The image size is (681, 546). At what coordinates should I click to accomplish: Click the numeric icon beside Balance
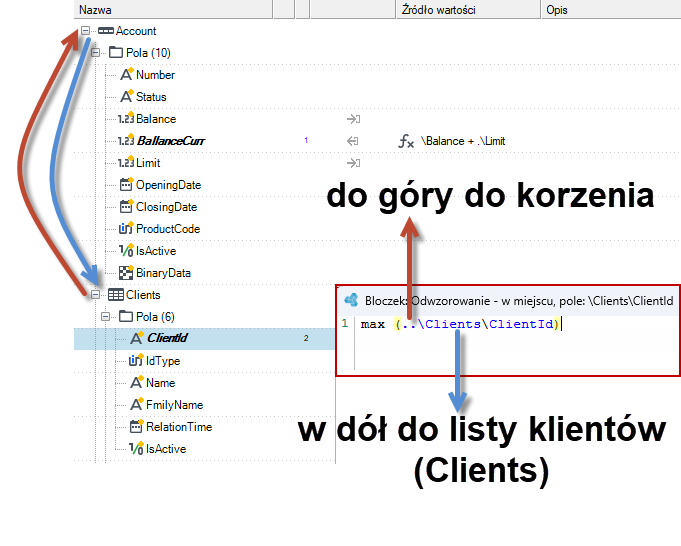click(x=126, y=118)
